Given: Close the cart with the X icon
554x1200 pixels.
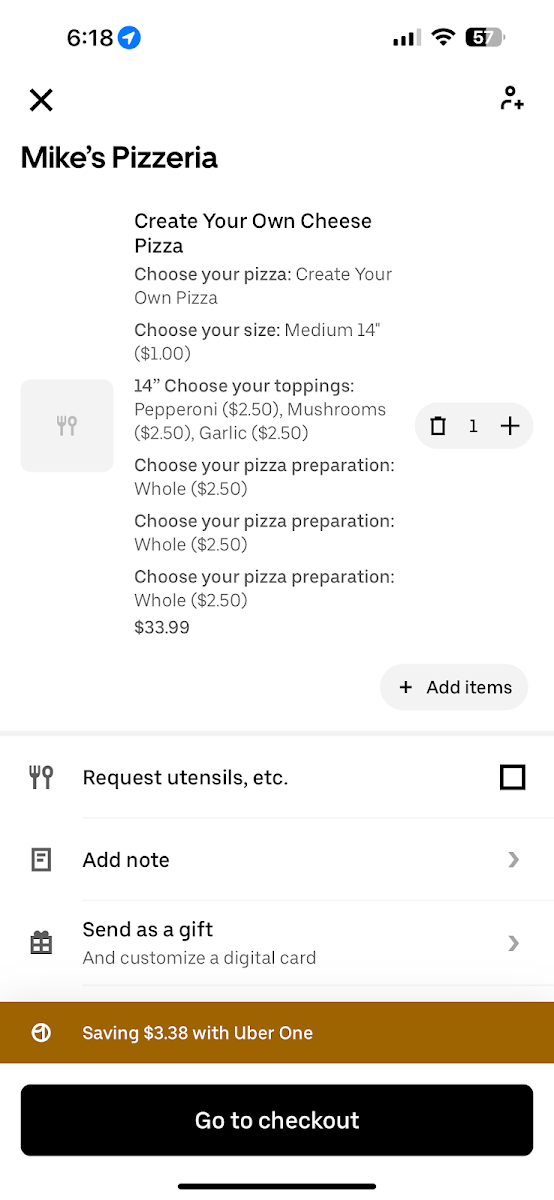Looking at the screenshot, I should (41, 99).
